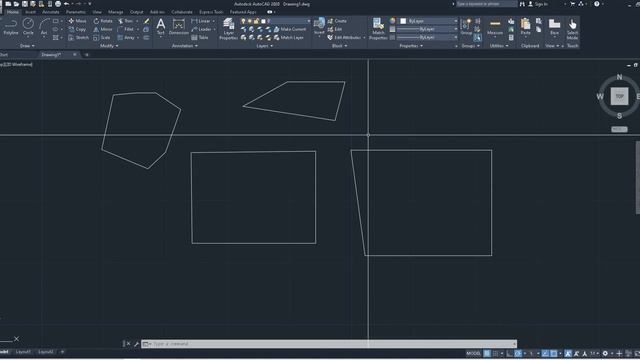
Task: Click the Select Mode touch icon
Action: (x=572, y=29)
